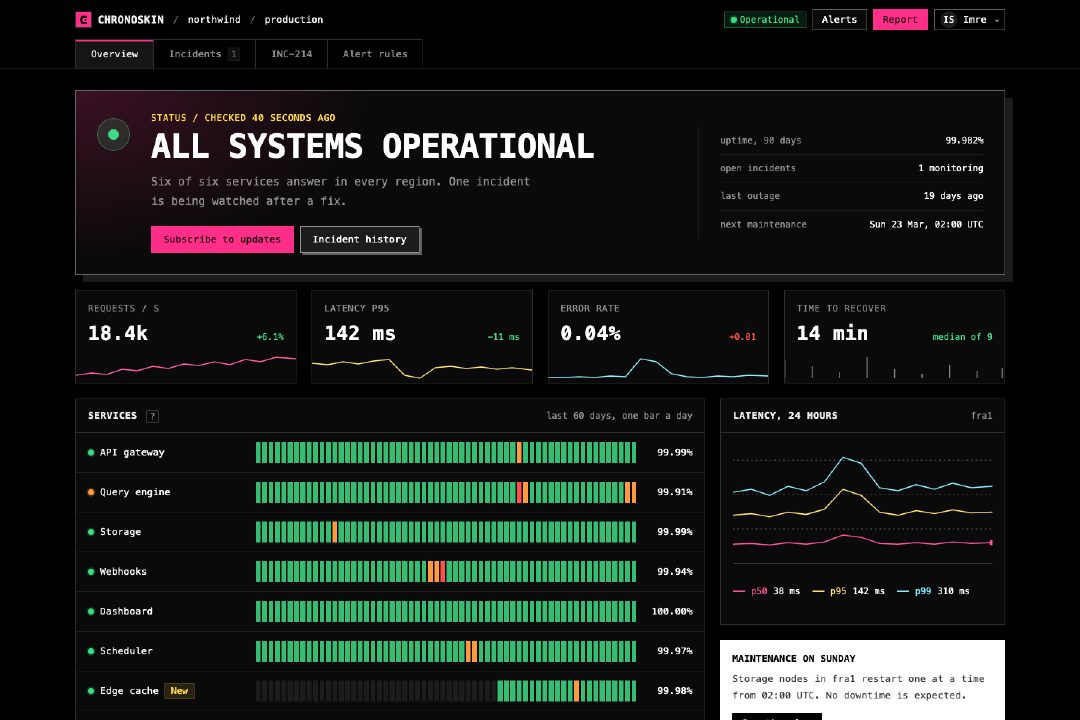Click the red bar in Query engine row

(x=519, y=492)
